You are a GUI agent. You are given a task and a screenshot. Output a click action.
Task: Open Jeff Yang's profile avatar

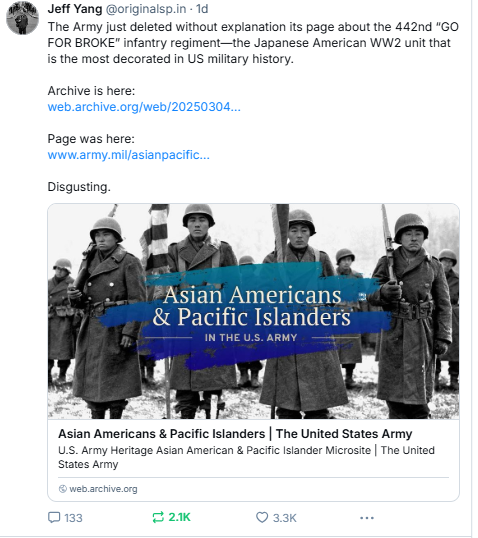click(22, 18)
